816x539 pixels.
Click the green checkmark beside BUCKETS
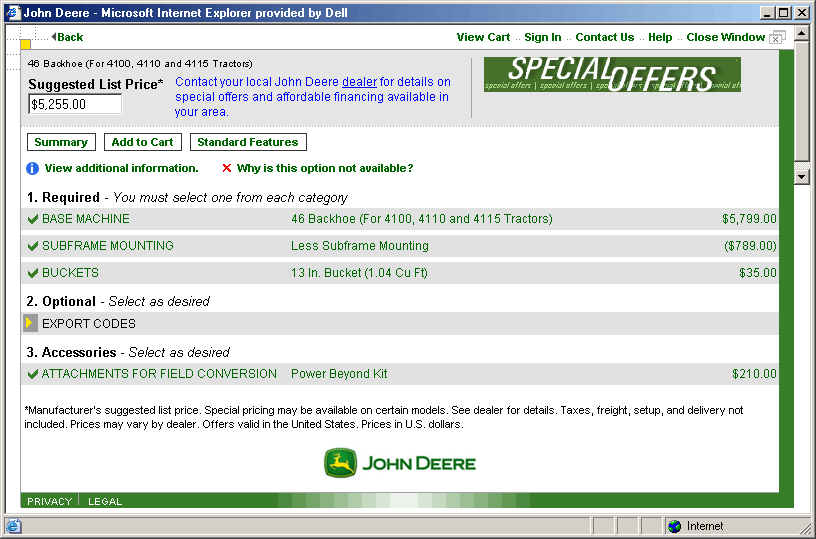pyautogui.click(x=33, y=273)
